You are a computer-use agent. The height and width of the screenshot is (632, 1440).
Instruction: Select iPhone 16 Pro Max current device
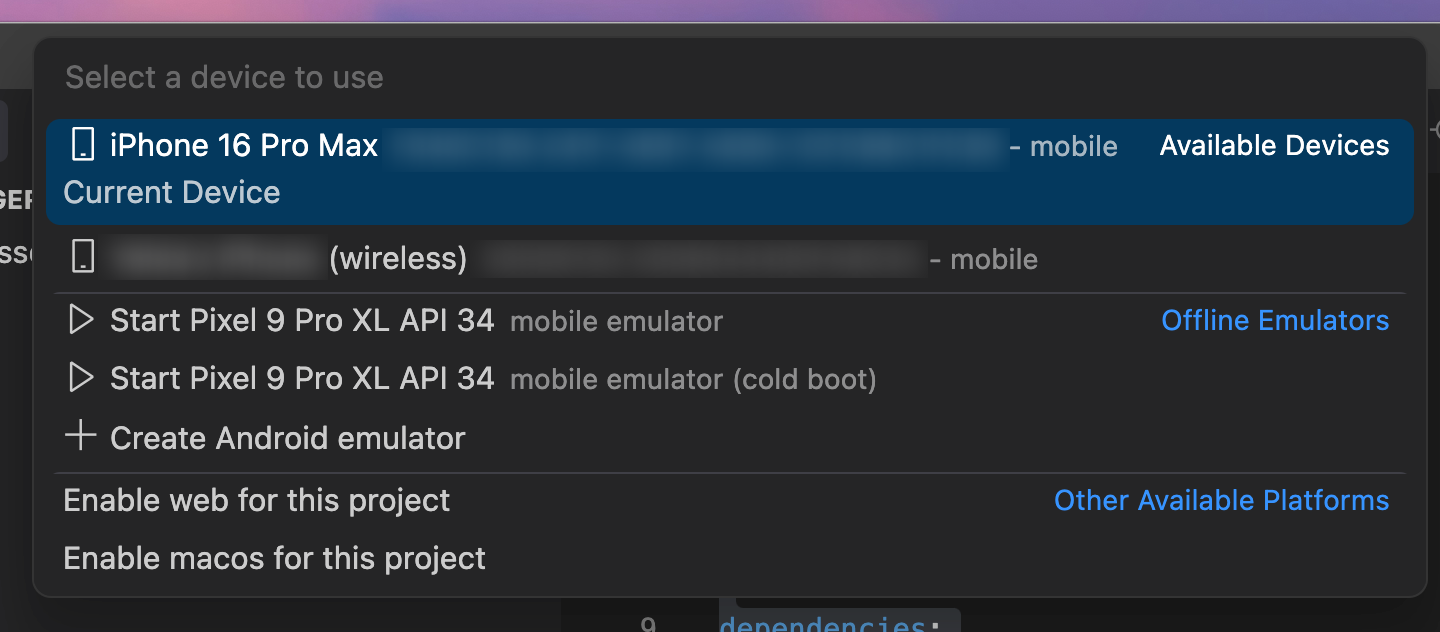tap(729, 172)
